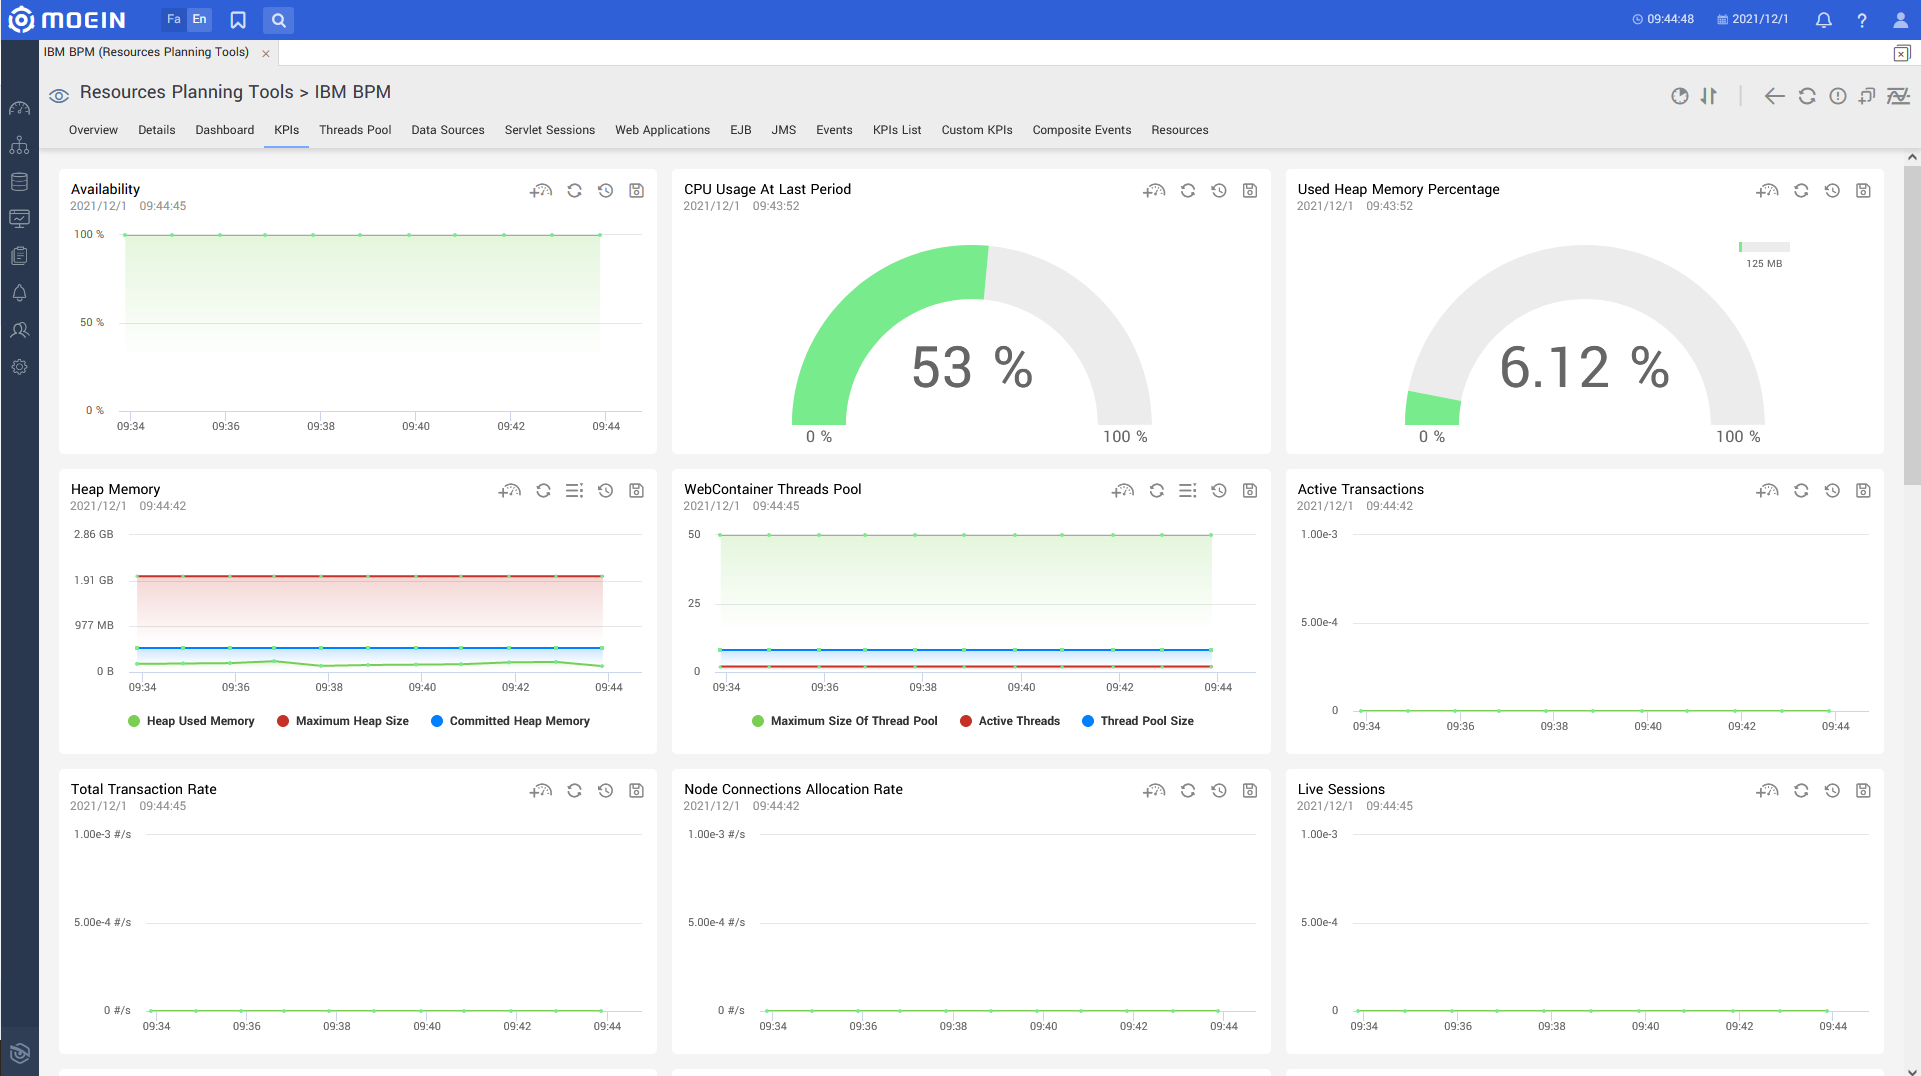
Task: Save the Active Transactions chart
Action: pos(1863,491)
